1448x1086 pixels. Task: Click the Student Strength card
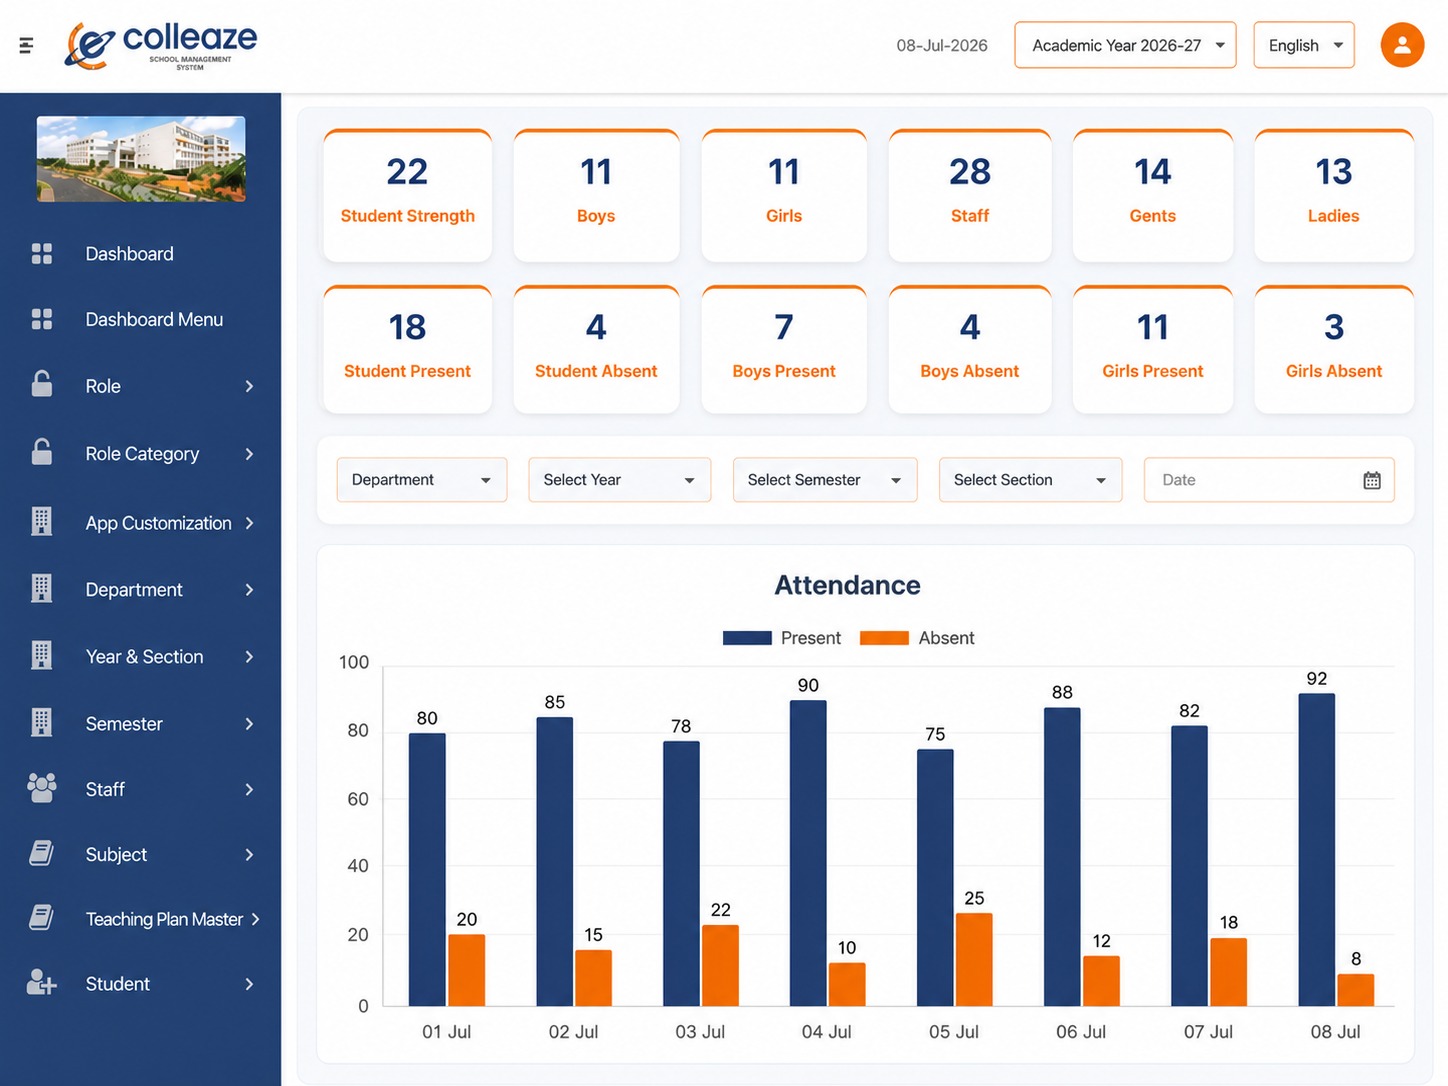tap(407, 195)
